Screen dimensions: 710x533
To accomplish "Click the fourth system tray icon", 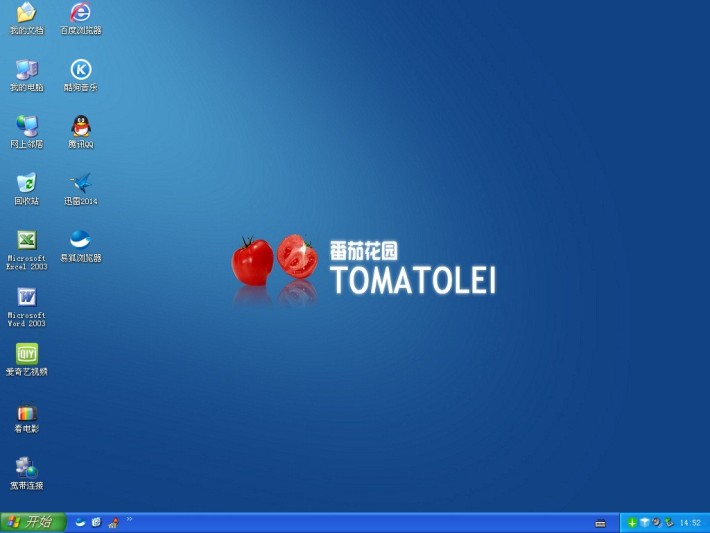I will tap(669, 523).
